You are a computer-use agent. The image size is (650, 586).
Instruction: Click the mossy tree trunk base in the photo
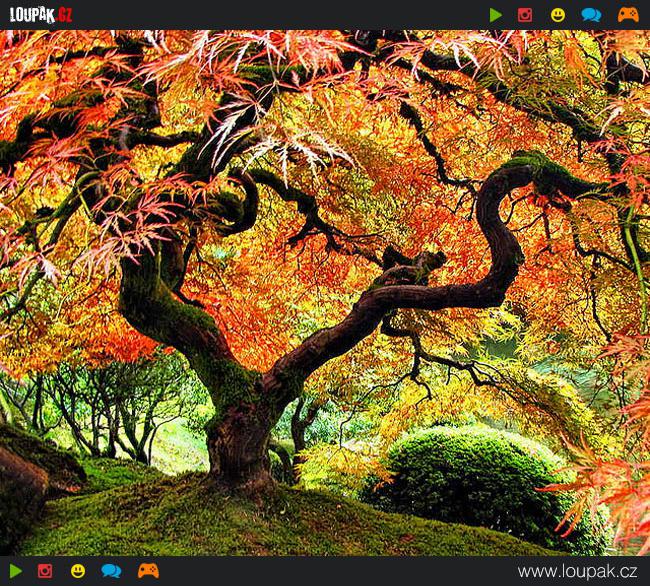238,440
